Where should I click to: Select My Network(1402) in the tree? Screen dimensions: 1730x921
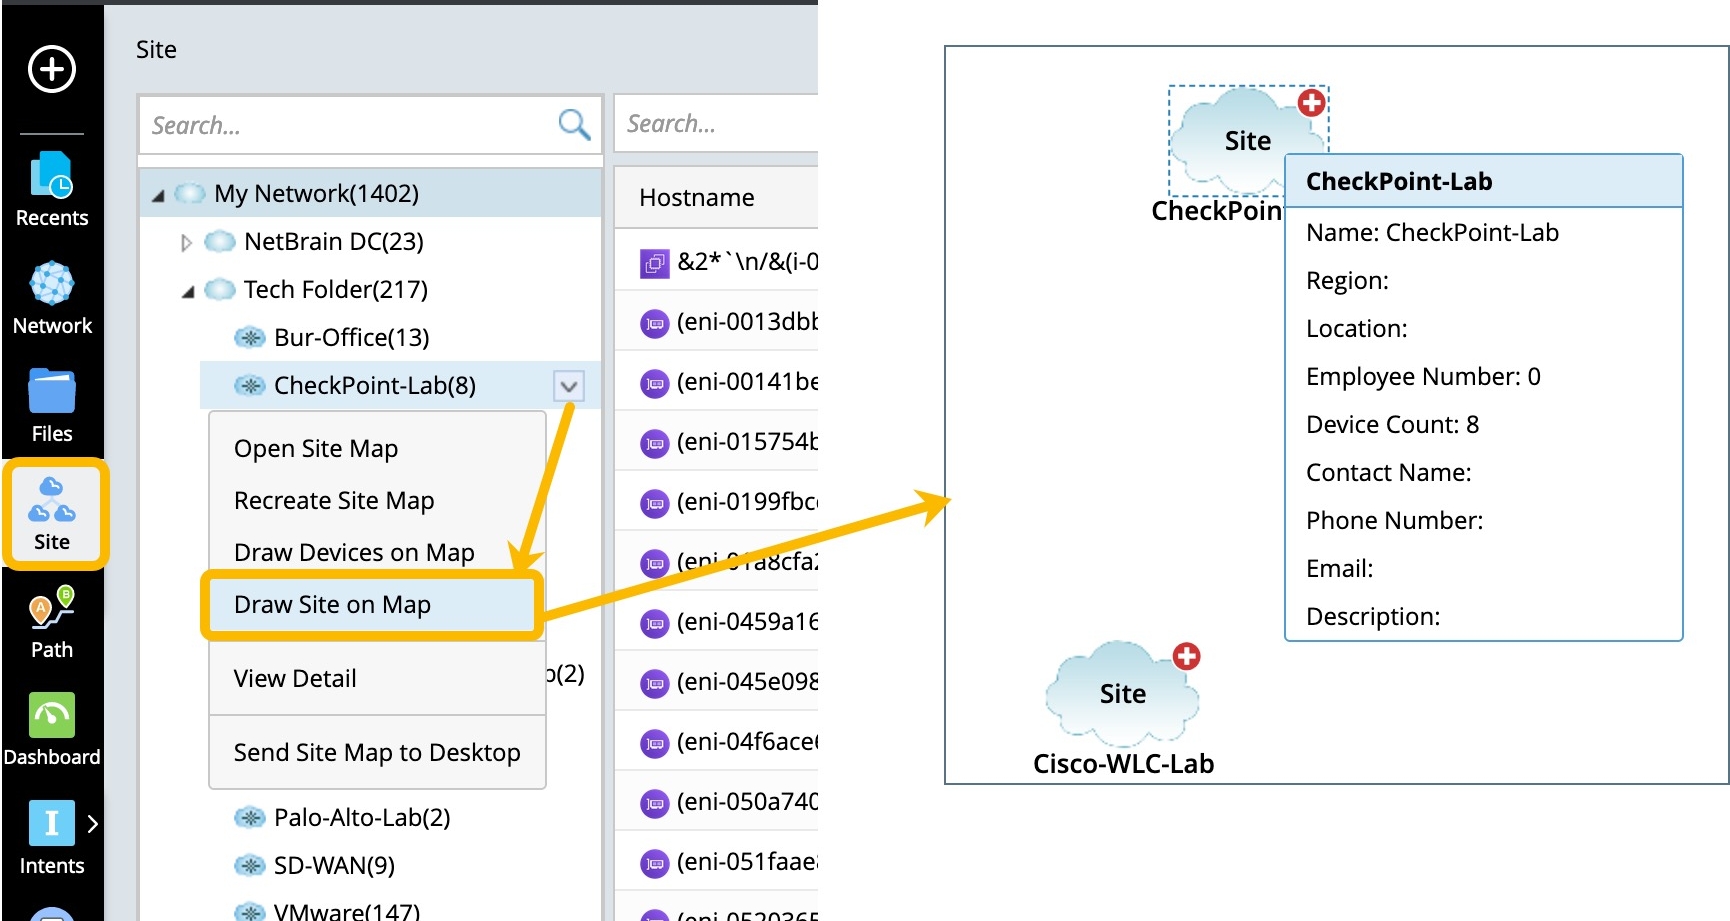tap(316, 193)
